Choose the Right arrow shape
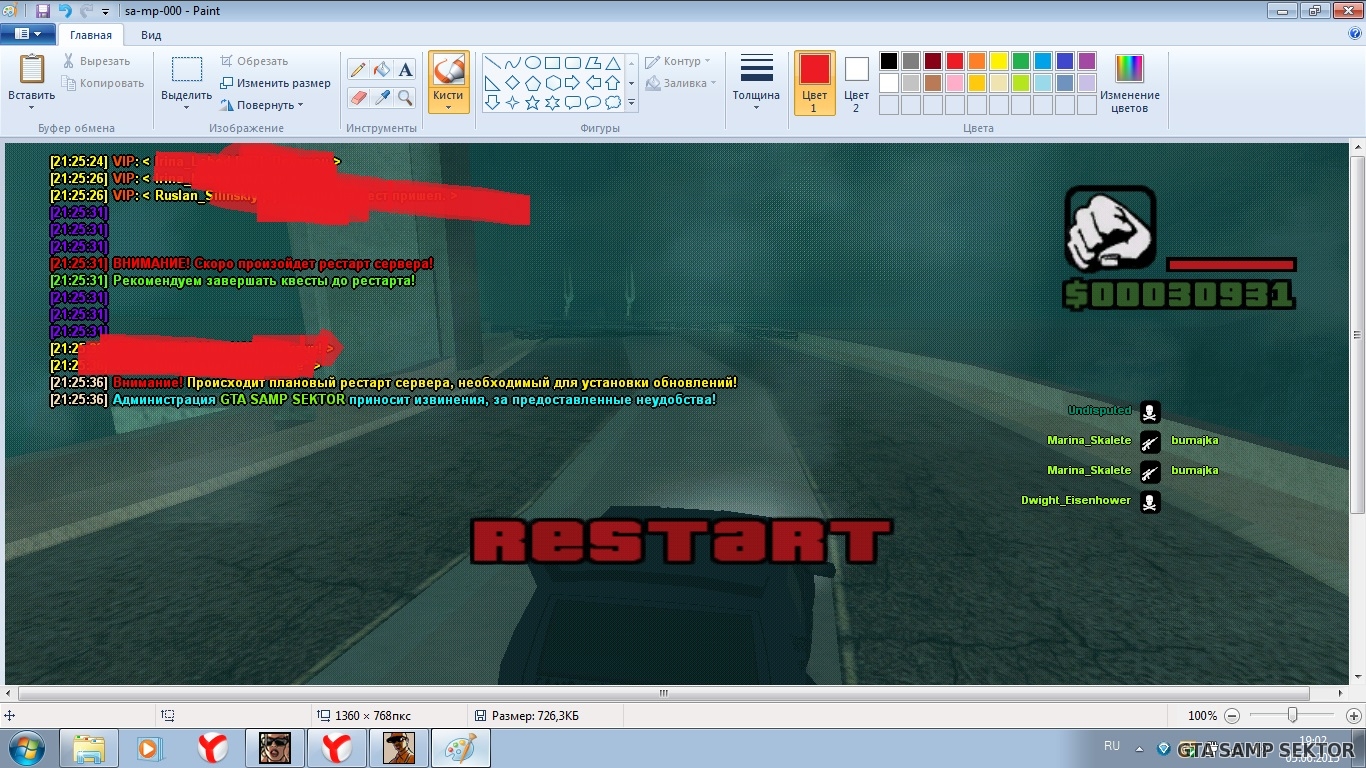 (x=573, y=82)
